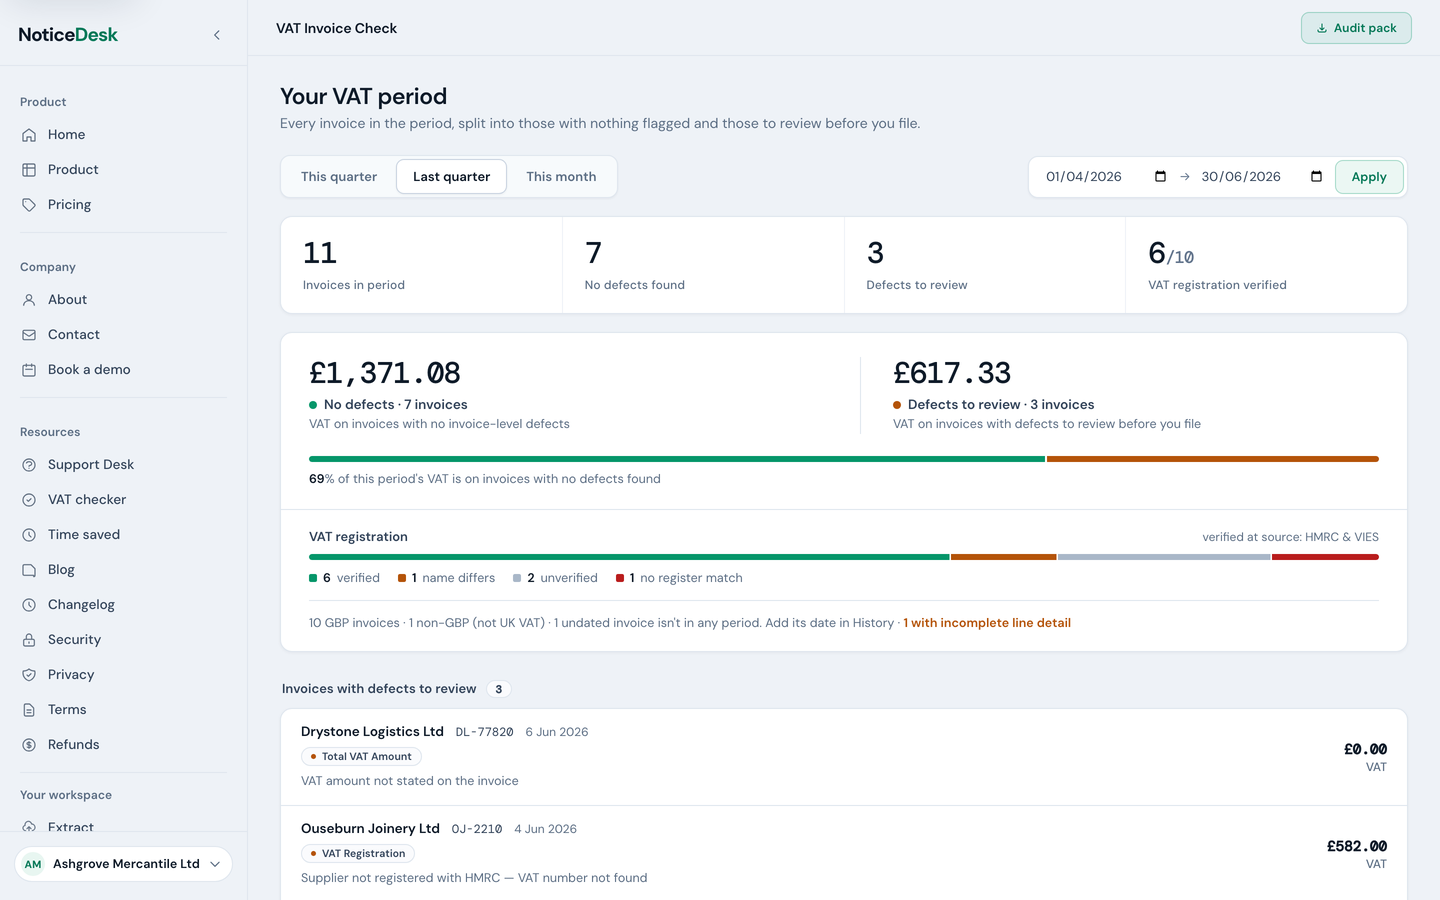Click the Changelog history icon
This screenshot has height=900, width=1440.
pyautogui.click(x=29, y=605)
